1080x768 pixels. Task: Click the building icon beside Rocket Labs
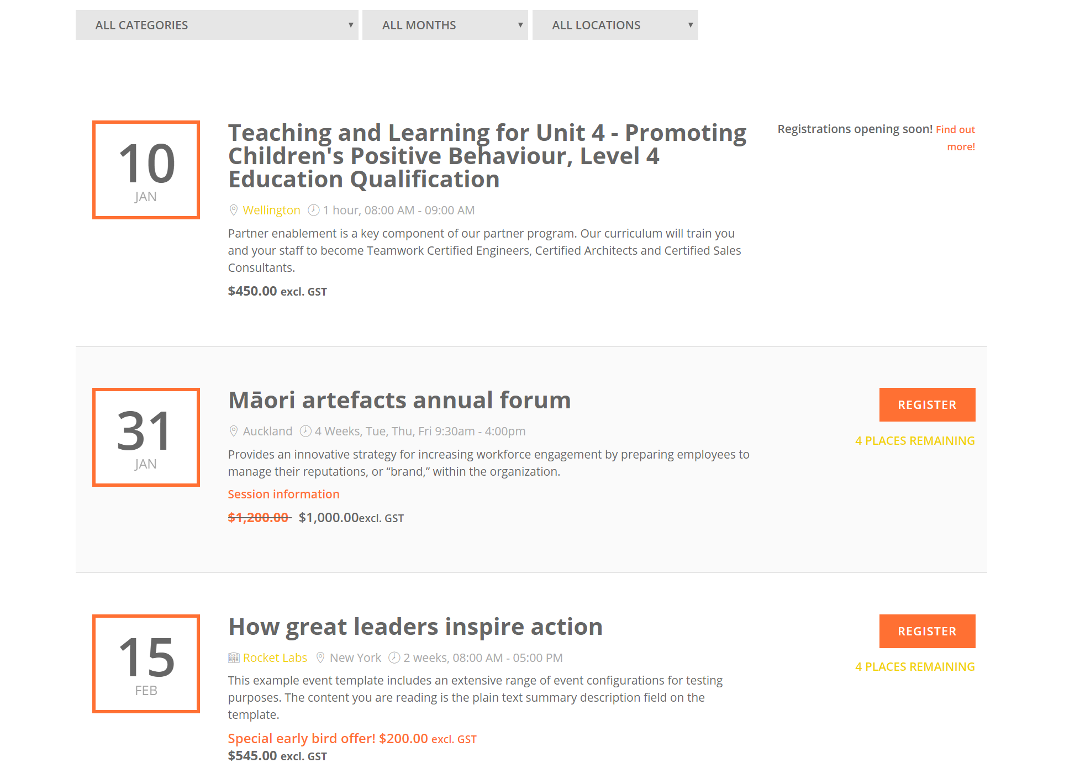[234, 658]
